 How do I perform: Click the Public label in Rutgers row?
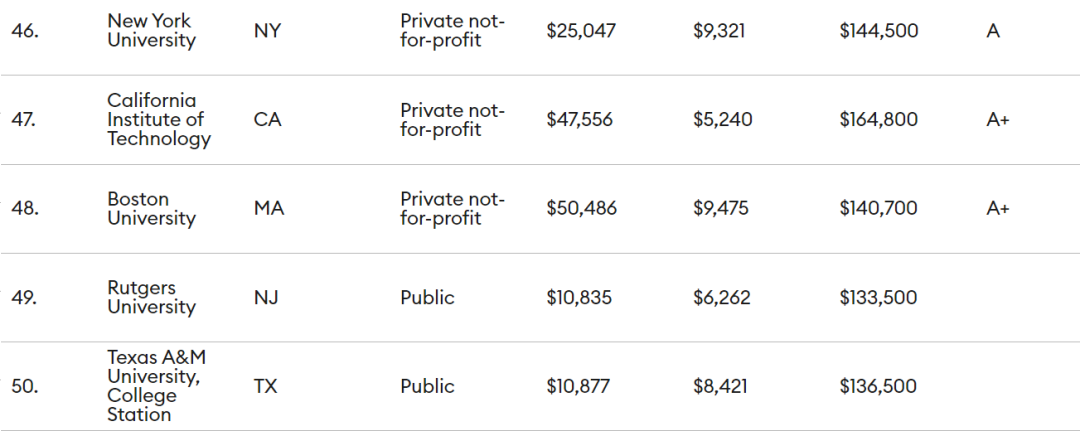427,298
